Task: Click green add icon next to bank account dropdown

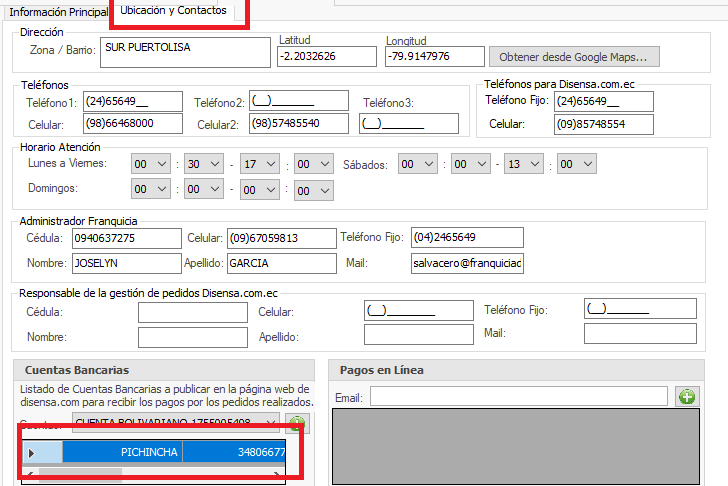Action: (298, 423)
